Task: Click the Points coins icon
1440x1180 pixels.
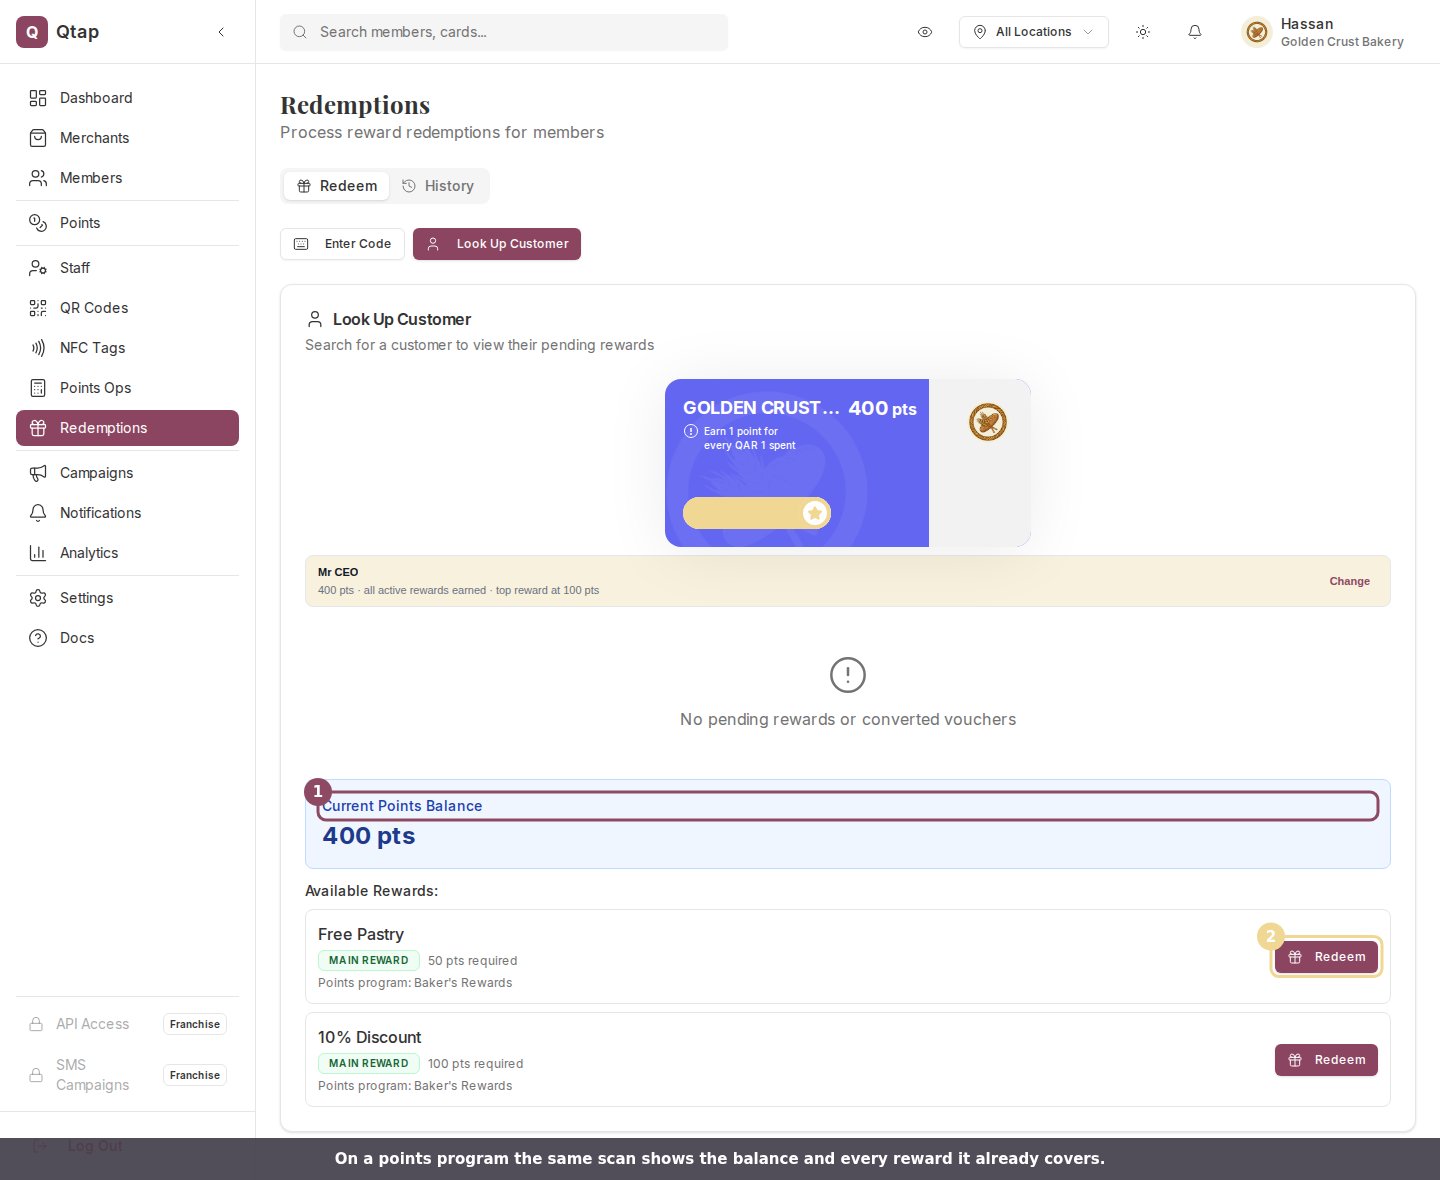Action: 38,223
